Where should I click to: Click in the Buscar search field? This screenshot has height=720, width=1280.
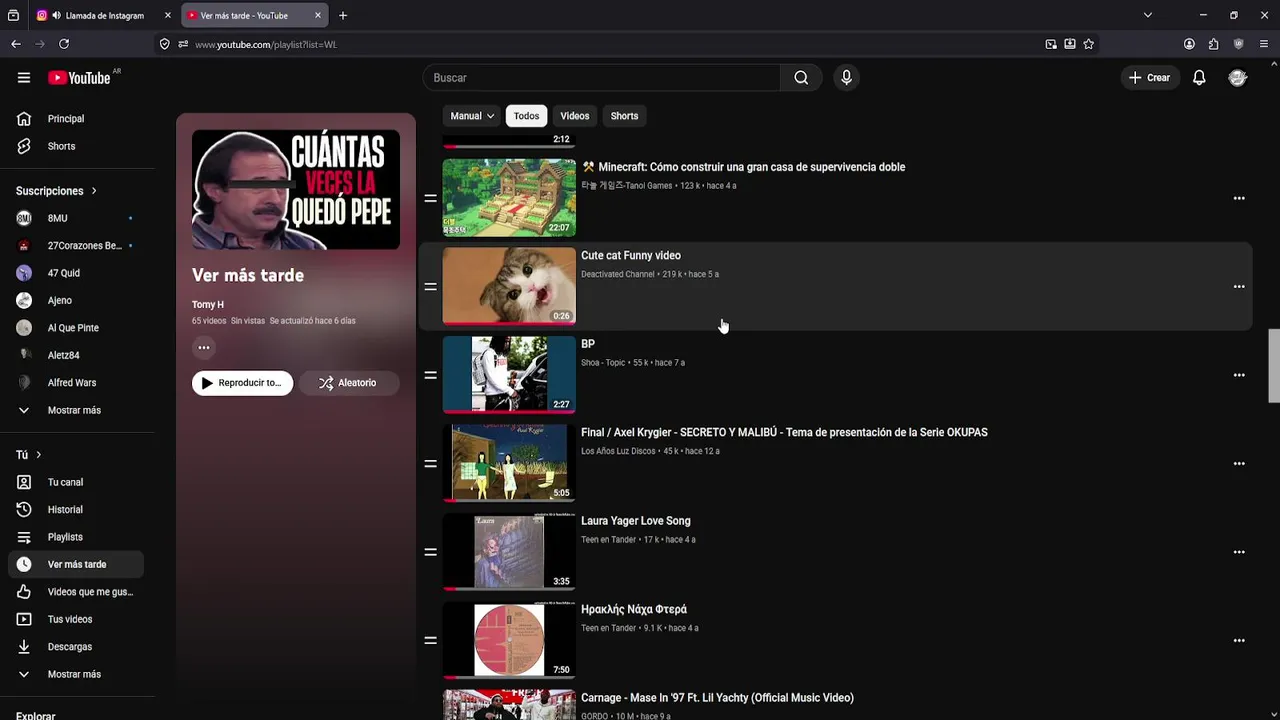click(x=601, y=78)
